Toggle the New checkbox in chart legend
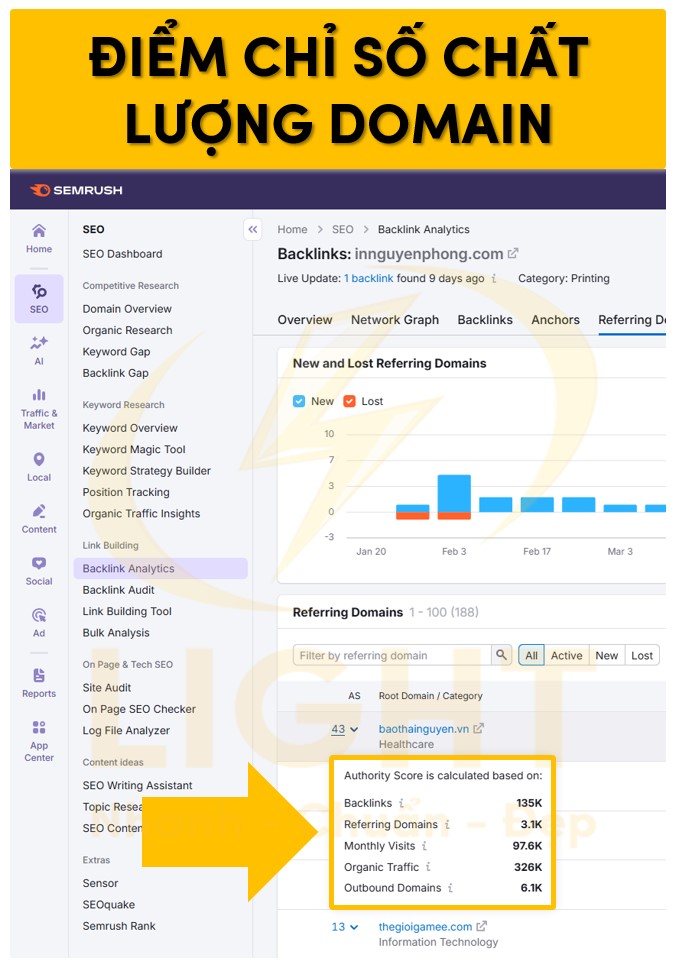Viewport: 678px width, 971px height. click(299, 401)
